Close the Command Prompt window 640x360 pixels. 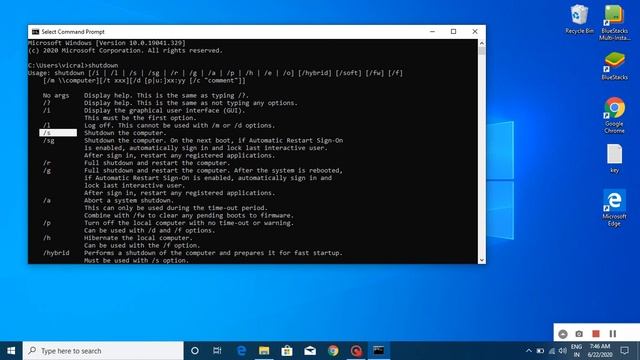tap(475, 31)
